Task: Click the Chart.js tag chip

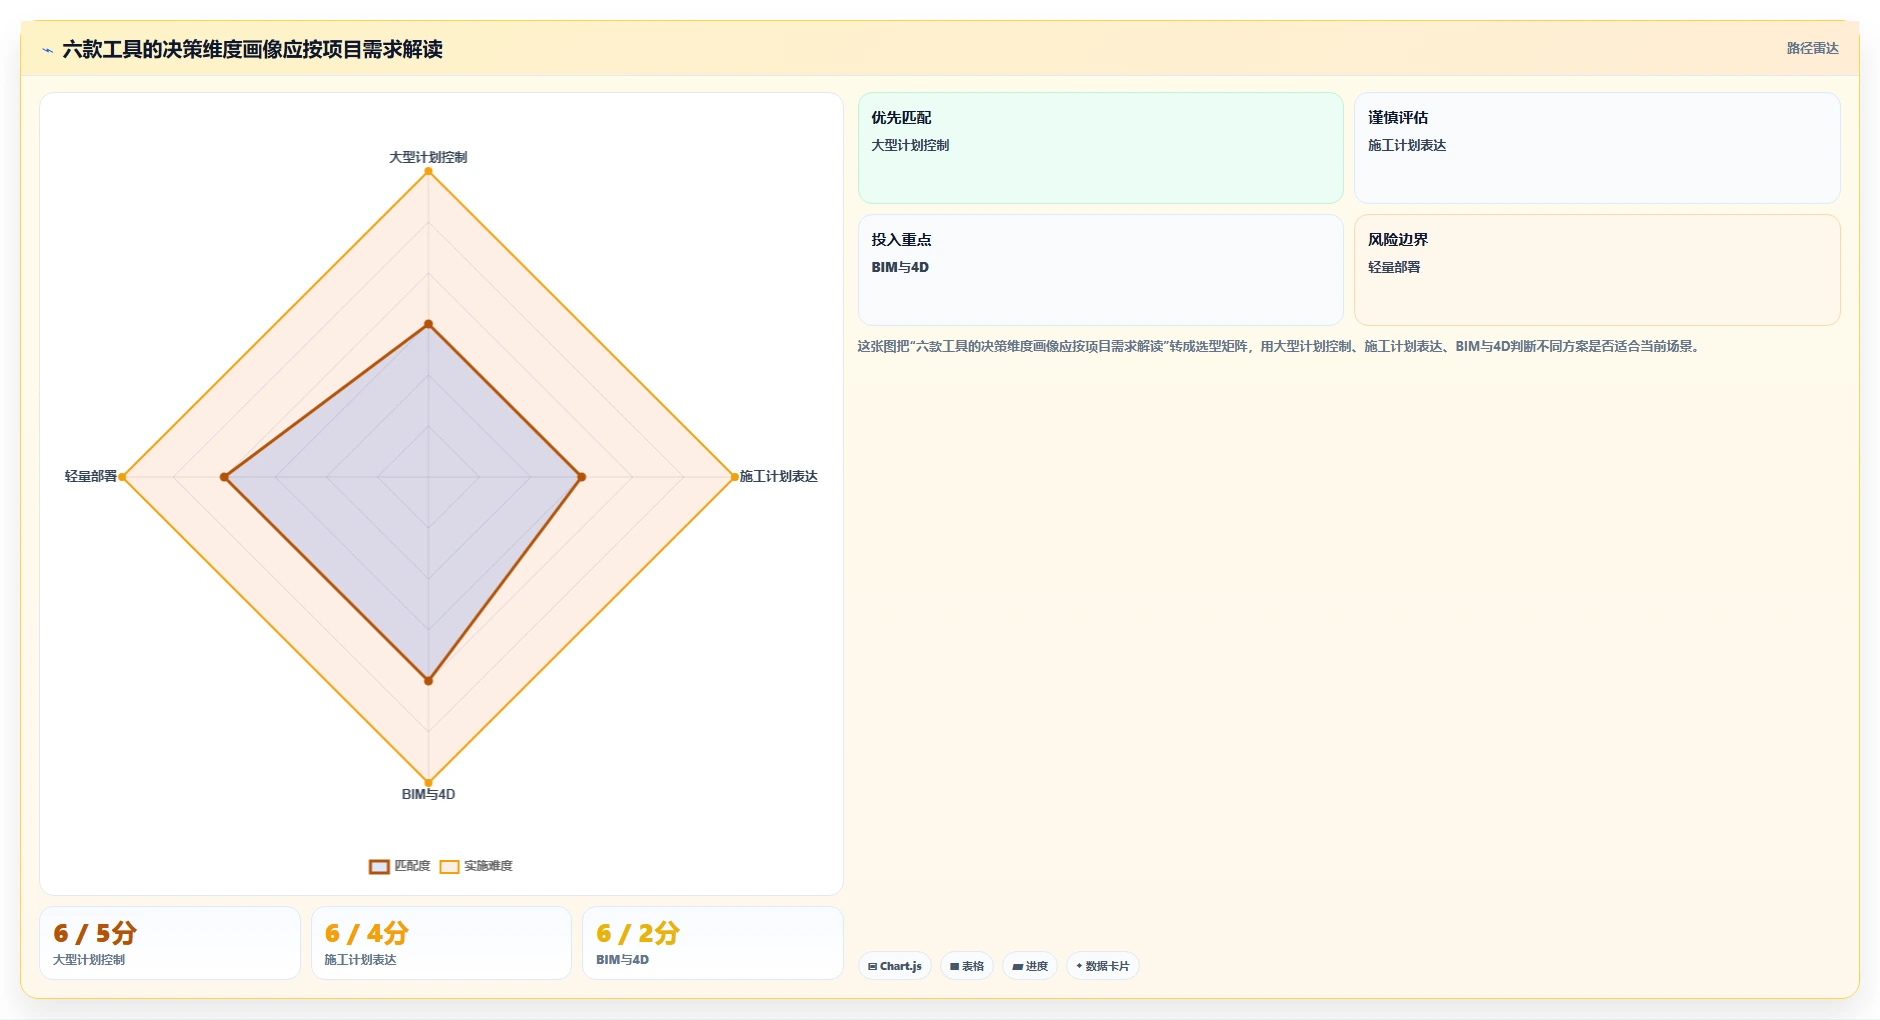Action: coord(895,966)
